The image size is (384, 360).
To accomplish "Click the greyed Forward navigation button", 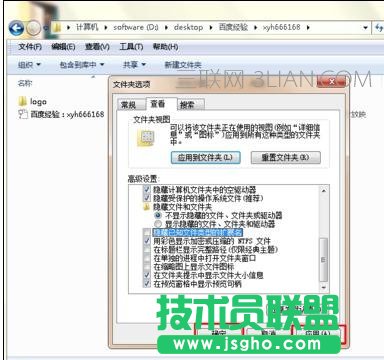I will [x=33, y=28].
